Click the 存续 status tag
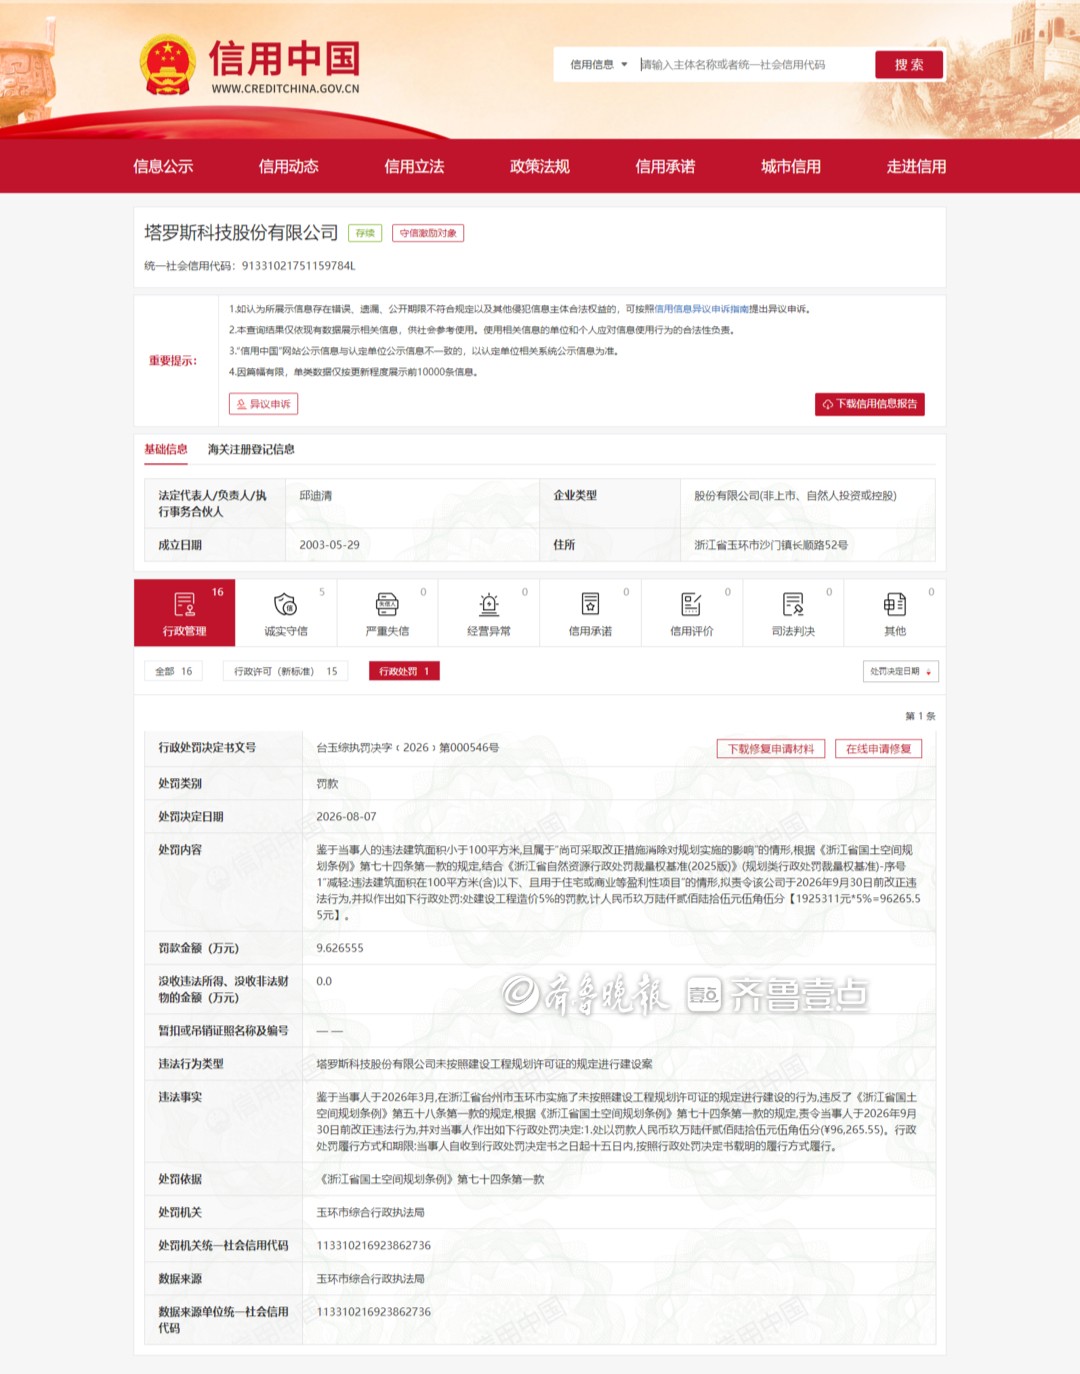This screenshot has height=1374, width=1080. (x=365, y=233)
